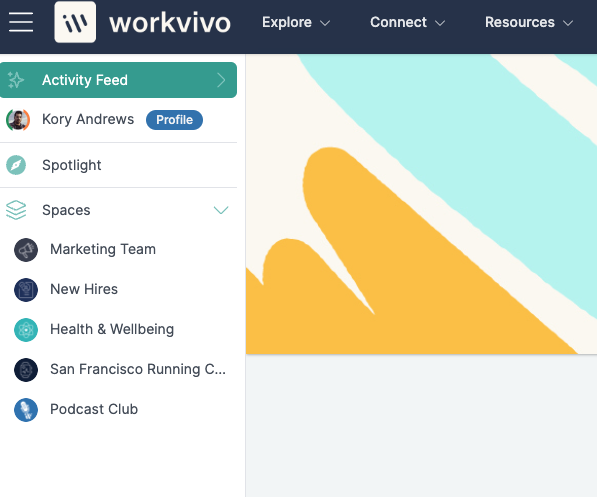Click the Workvivo logo icon
Image resolution: width=597 pixels, height=497 pixels.
coord(75,22)
